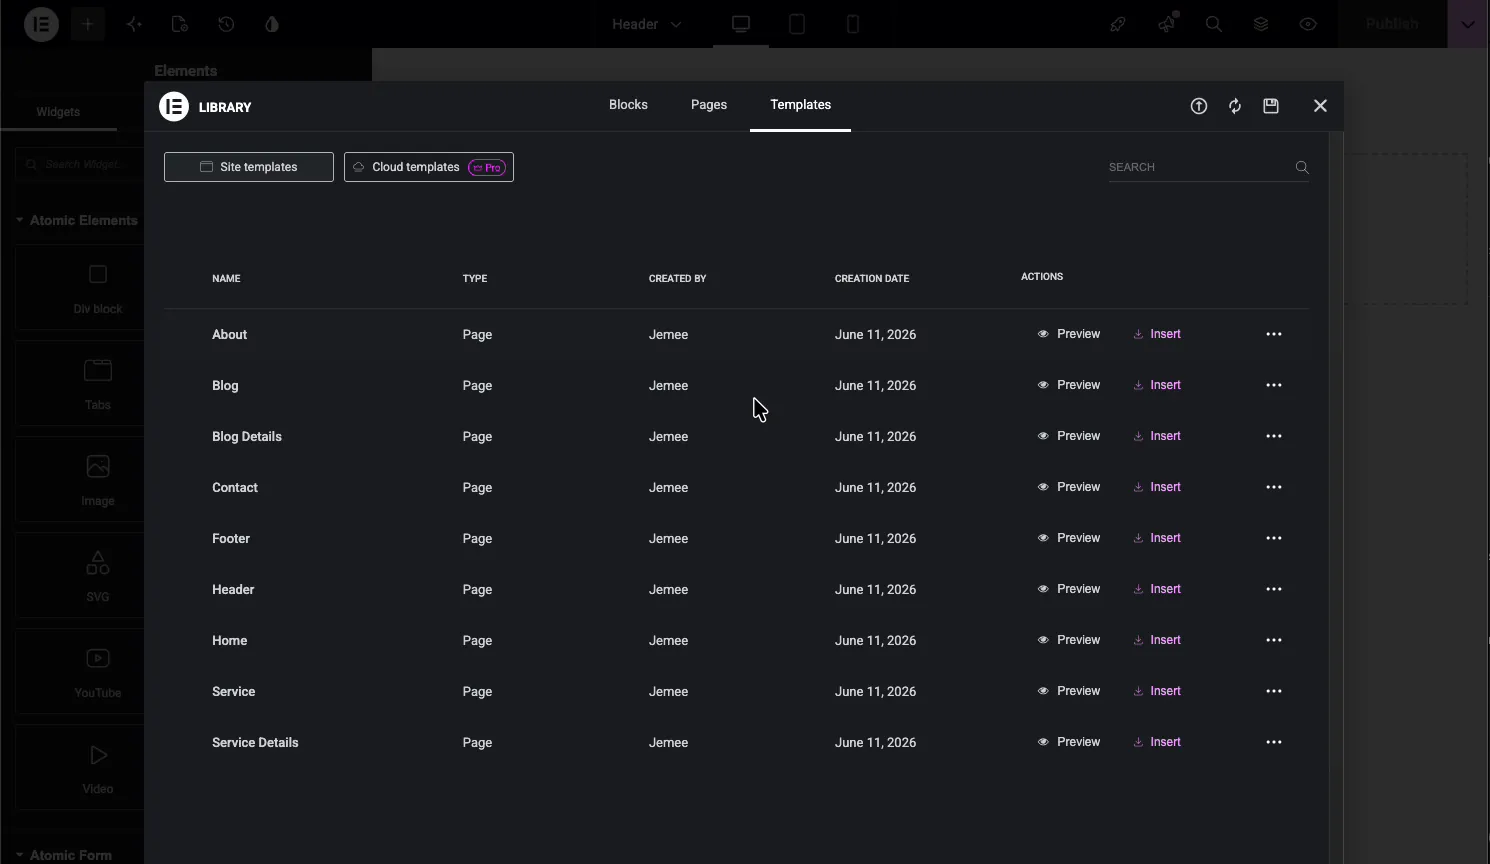Preview the Service template
This screenshot has height=864, width=1490.
point(1068,691)
